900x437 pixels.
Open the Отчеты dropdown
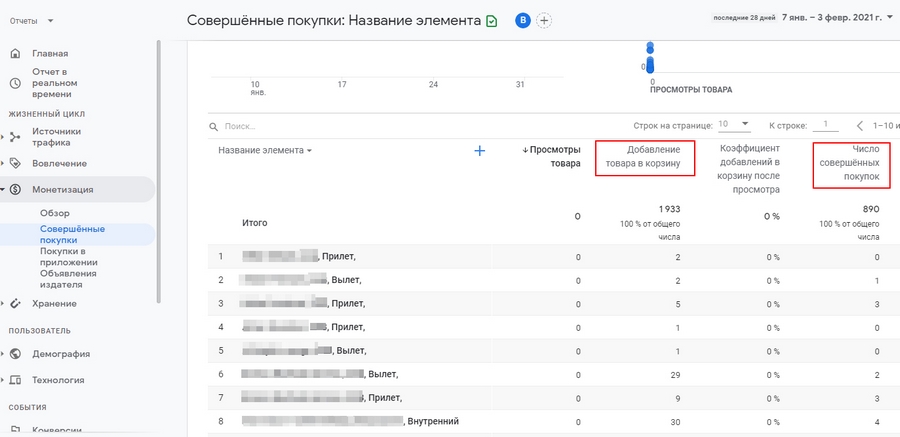32,21
